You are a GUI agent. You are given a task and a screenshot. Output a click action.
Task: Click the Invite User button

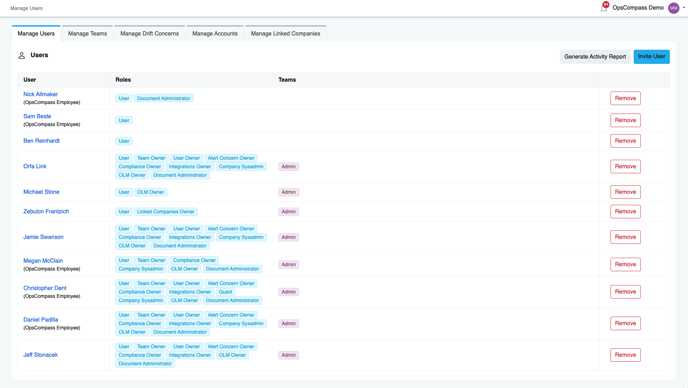click(x=651, y=57)
